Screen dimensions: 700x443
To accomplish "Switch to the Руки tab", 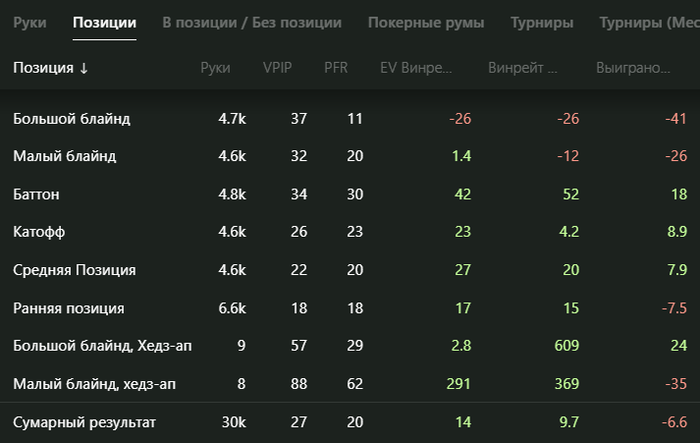I will point(30,22).
